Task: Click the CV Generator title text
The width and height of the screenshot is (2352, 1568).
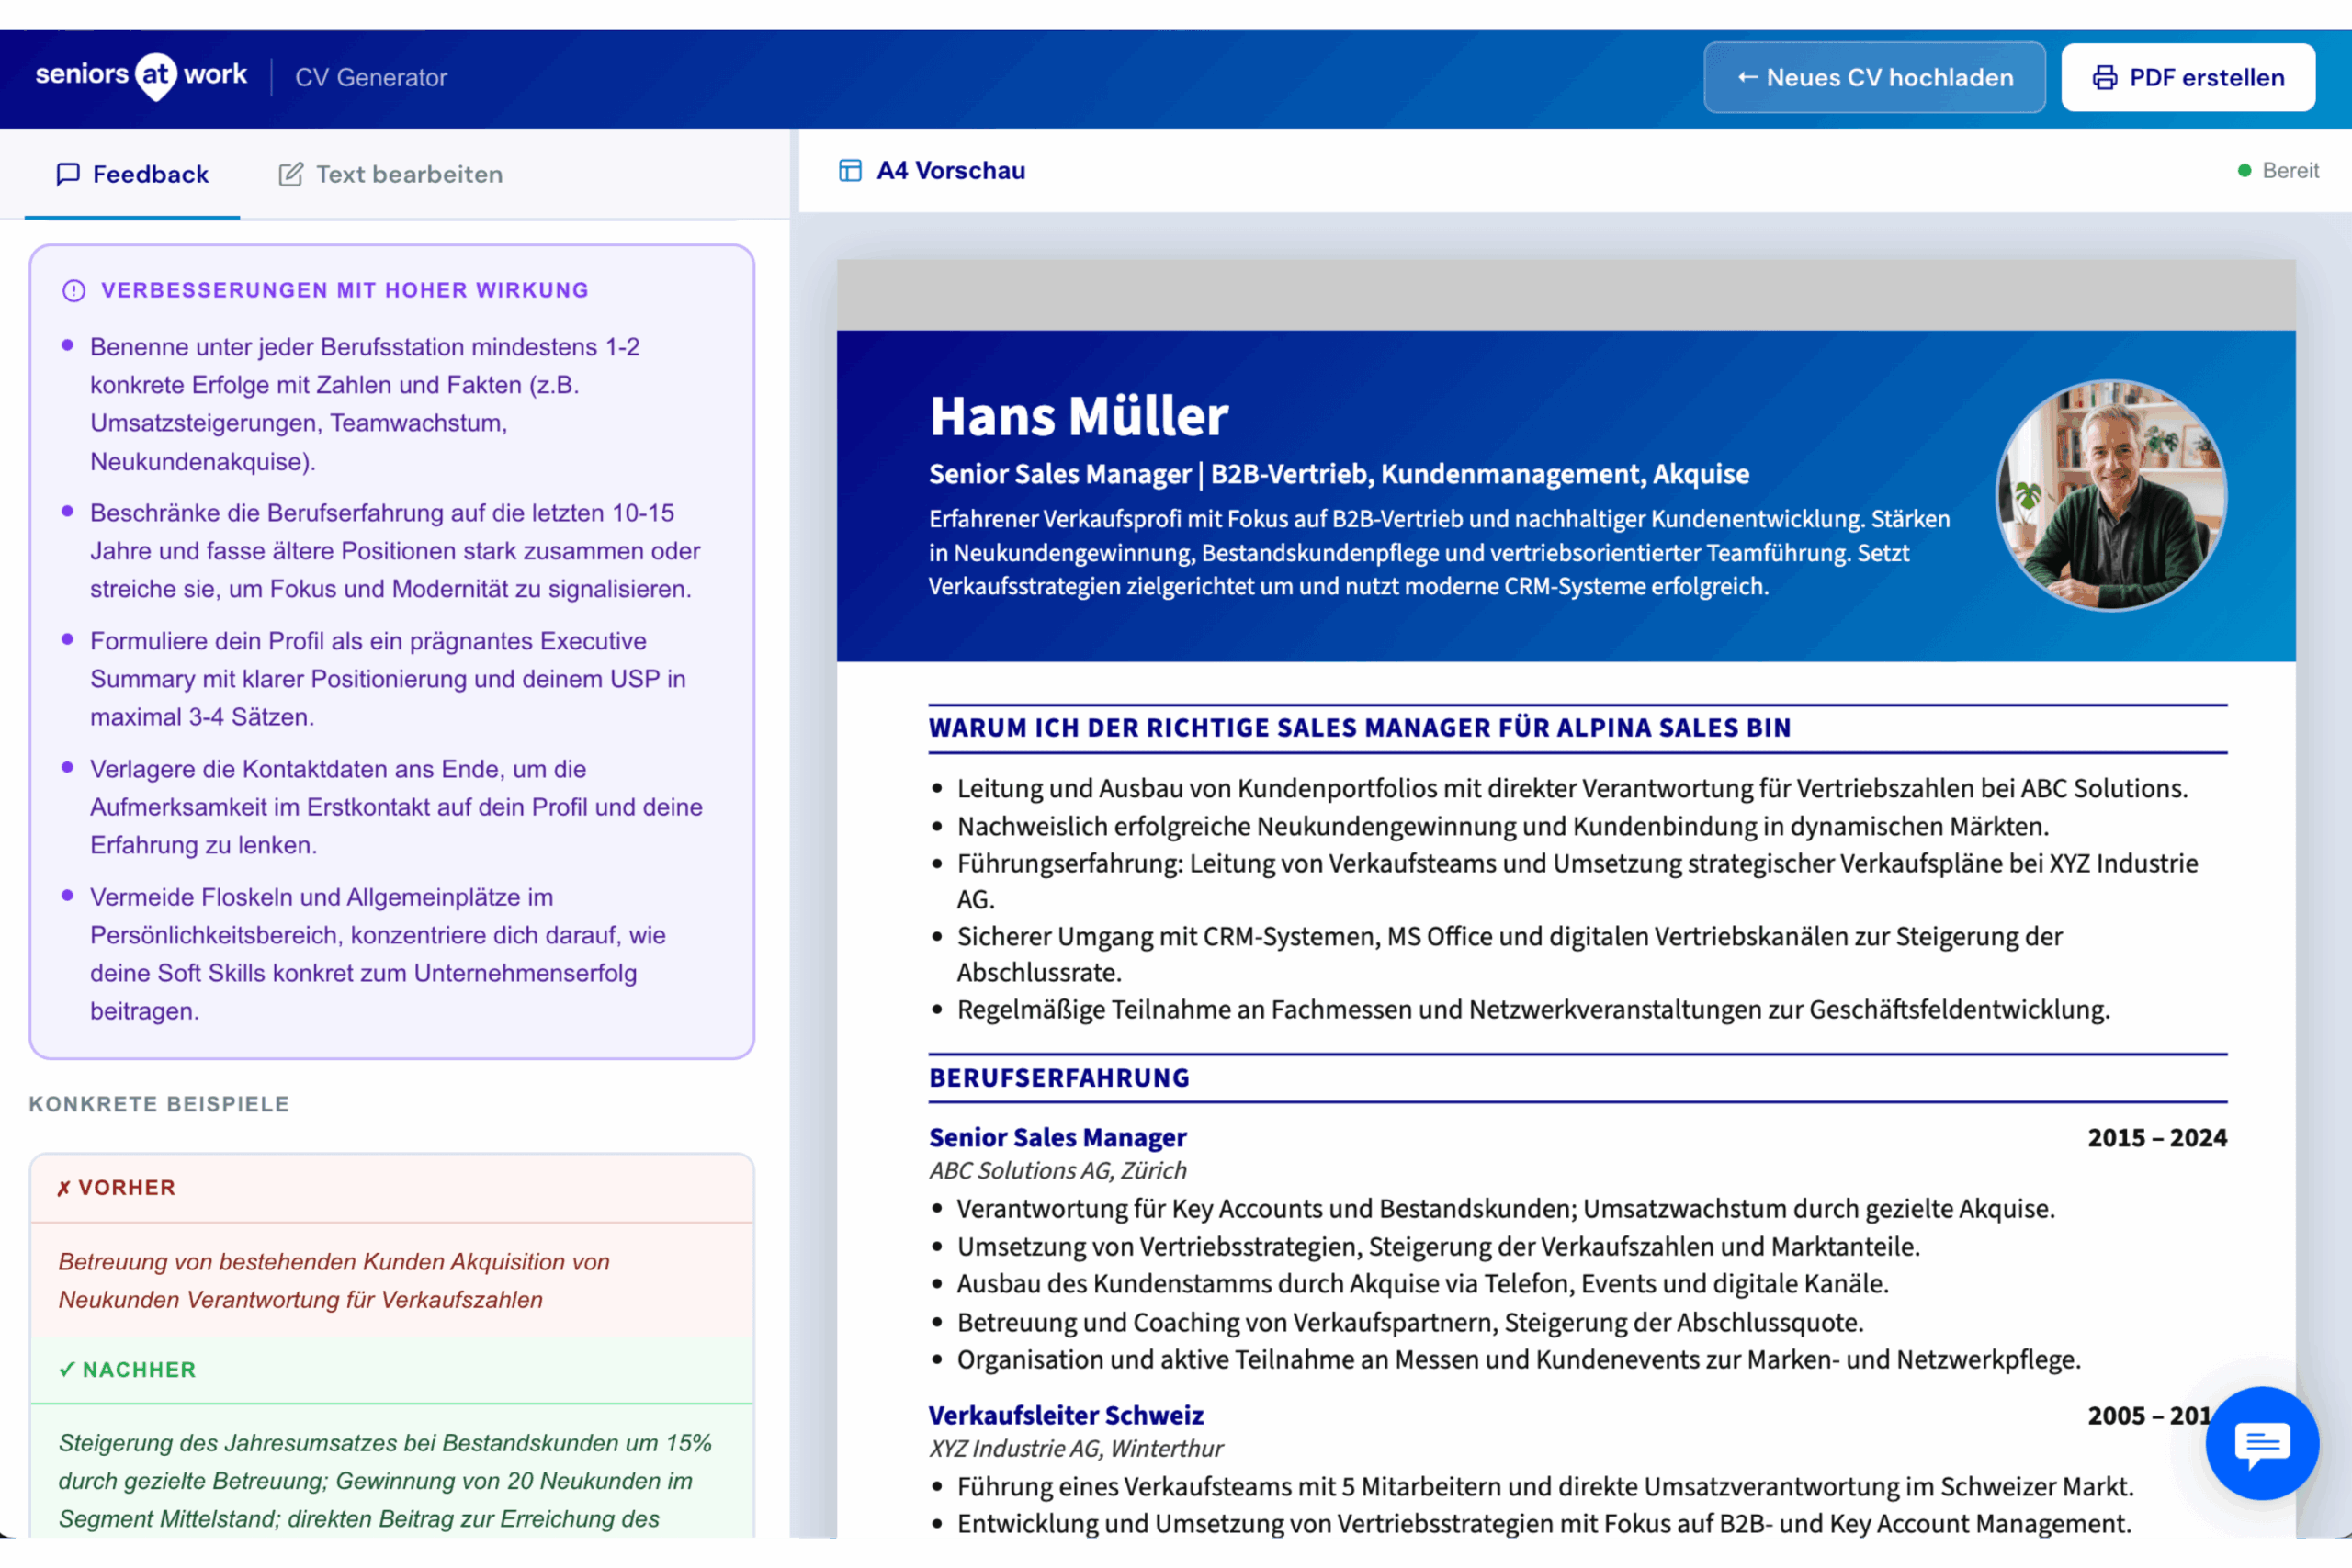Action: point(371,78)
